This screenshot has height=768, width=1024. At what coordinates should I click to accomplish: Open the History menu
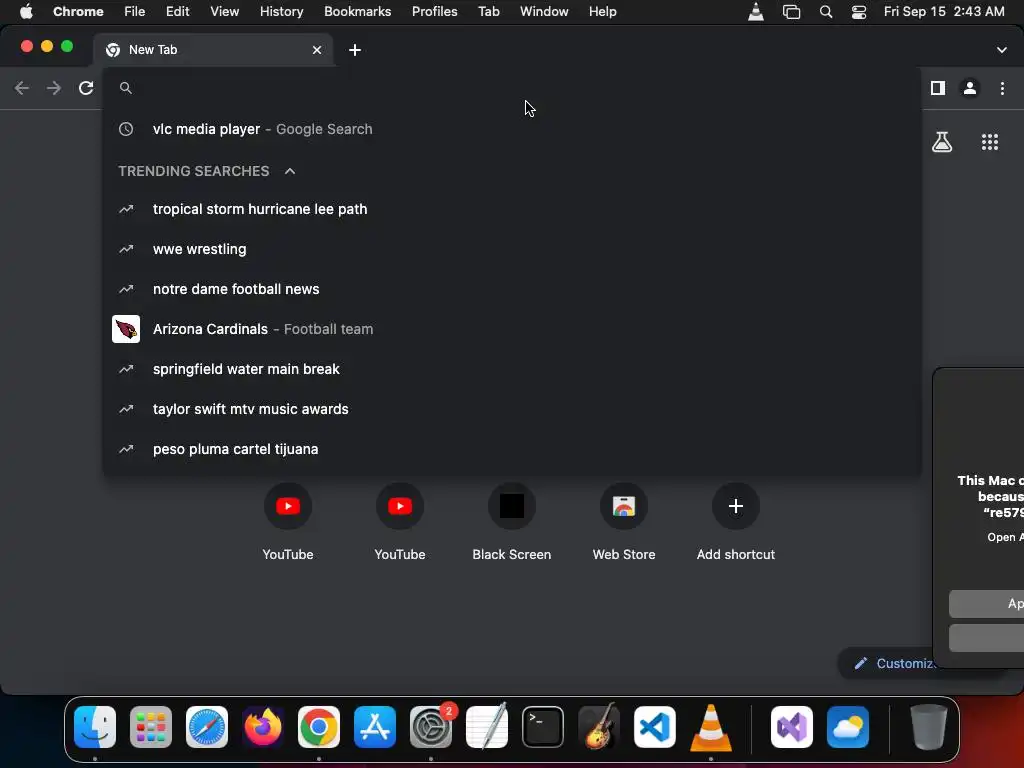coord(281,11)
